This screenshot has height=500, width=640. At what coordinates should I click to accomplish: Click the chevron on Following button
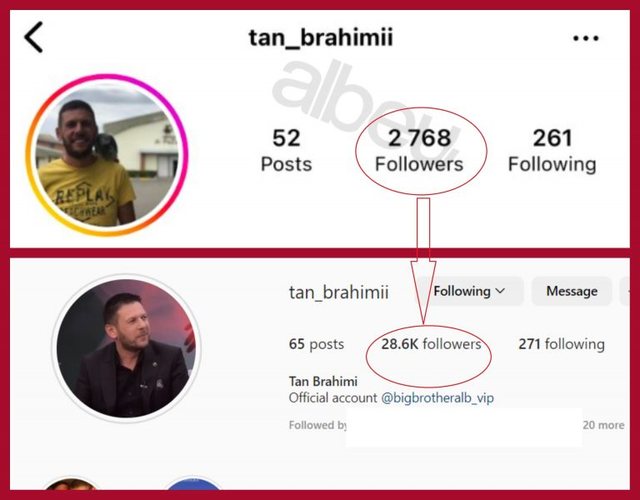point(500,291)
